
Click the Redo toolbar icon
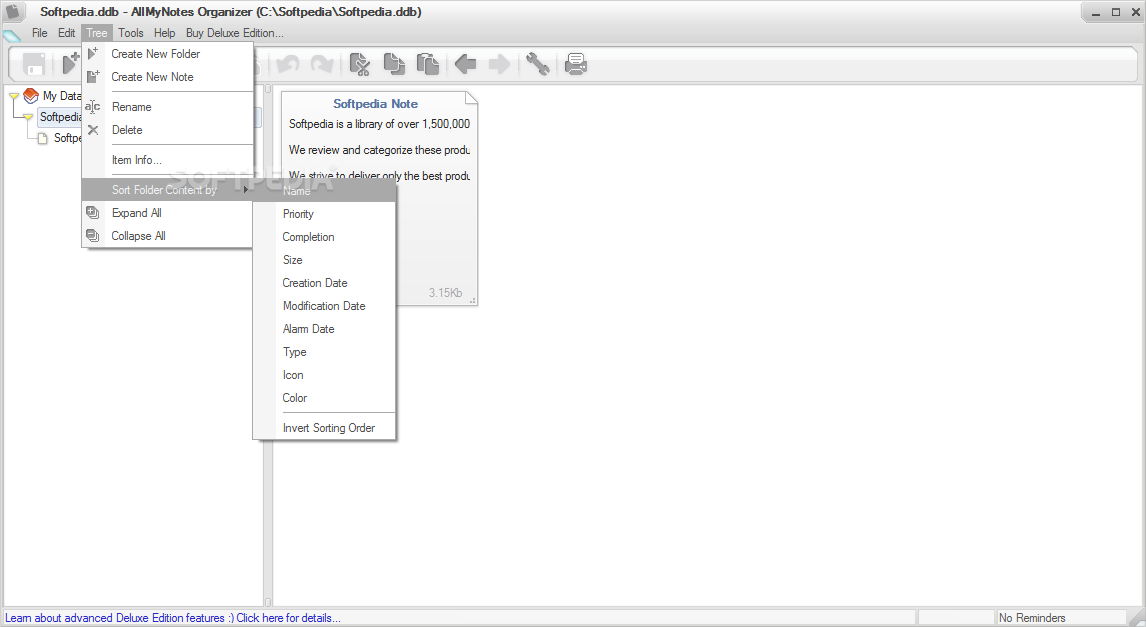[322, 64]
